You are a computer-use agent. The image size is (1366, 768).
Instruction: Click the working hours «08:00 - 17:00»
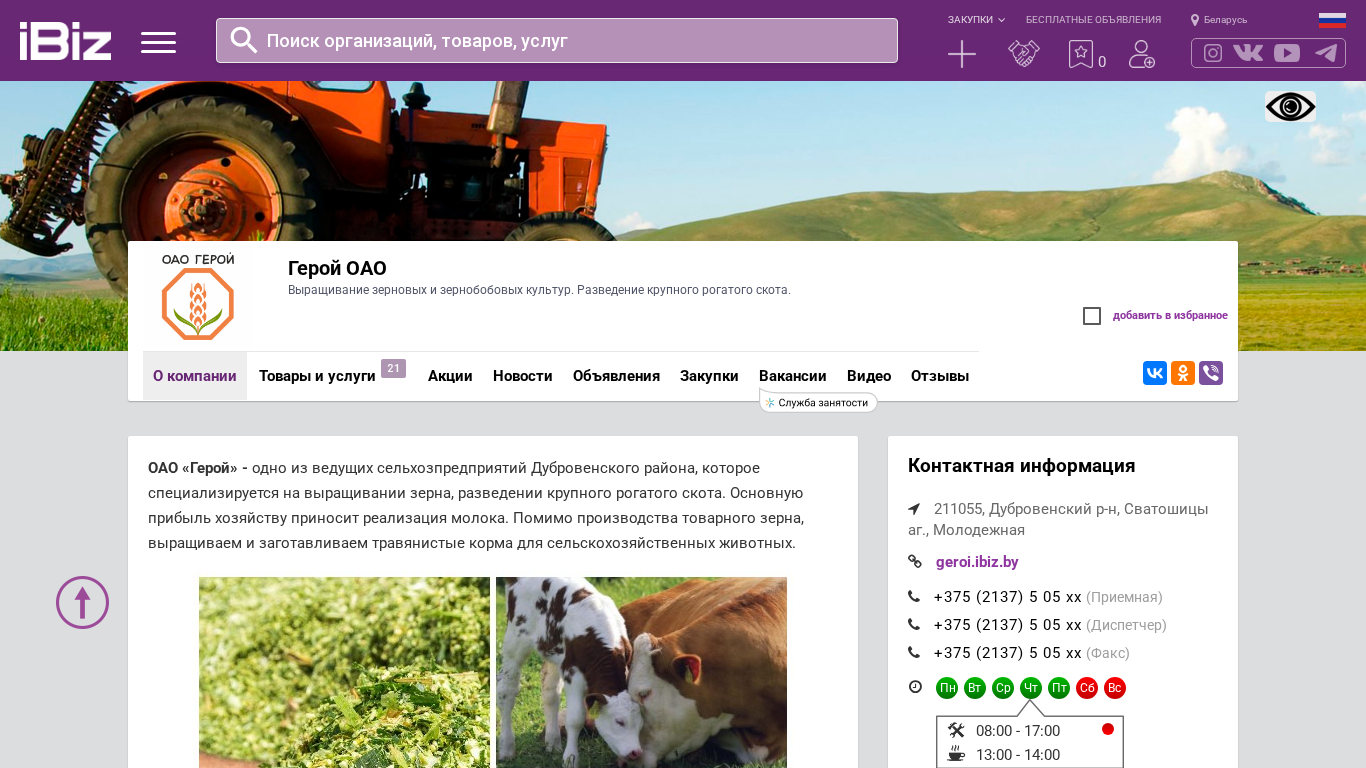[1018, 731]
